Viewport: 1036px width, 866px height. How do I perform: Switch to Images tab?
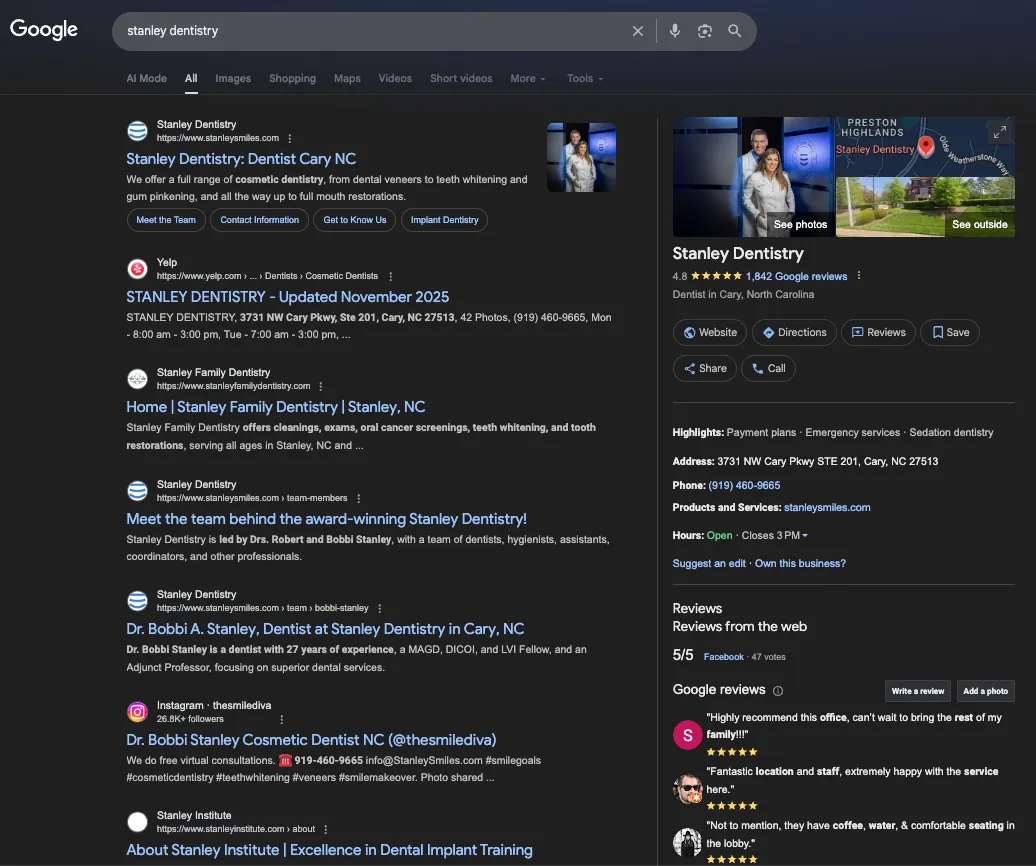pyautogui.click(x=233, y=78)
